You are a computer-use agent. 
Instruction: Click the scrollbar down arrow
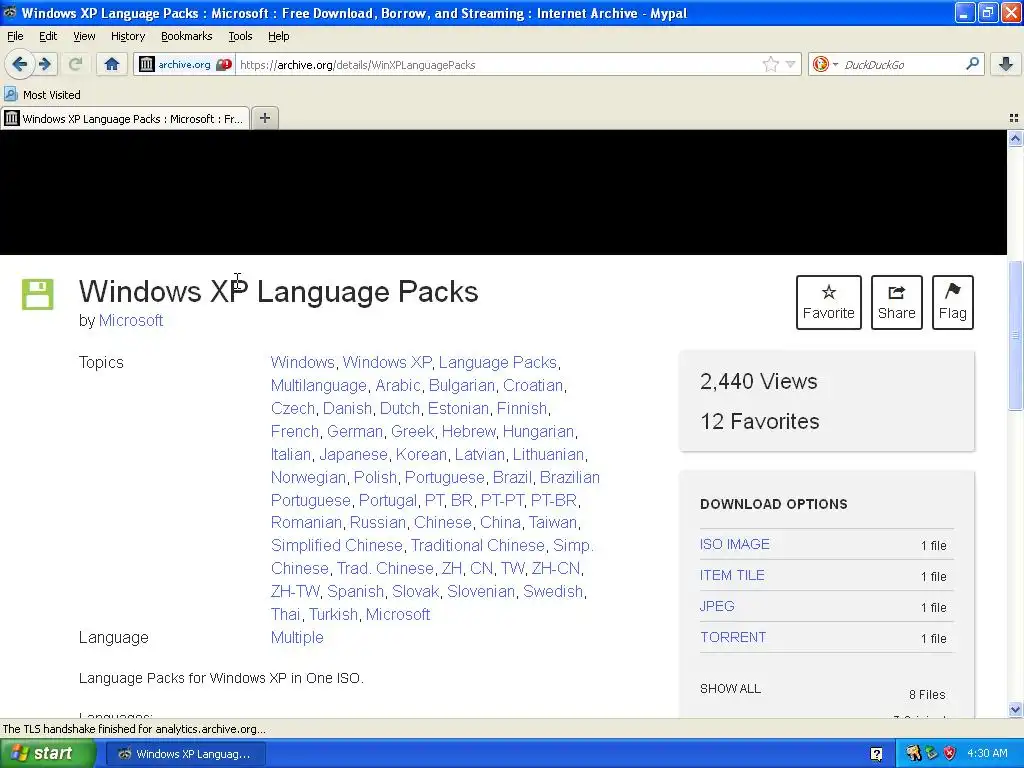point(1015,710)
